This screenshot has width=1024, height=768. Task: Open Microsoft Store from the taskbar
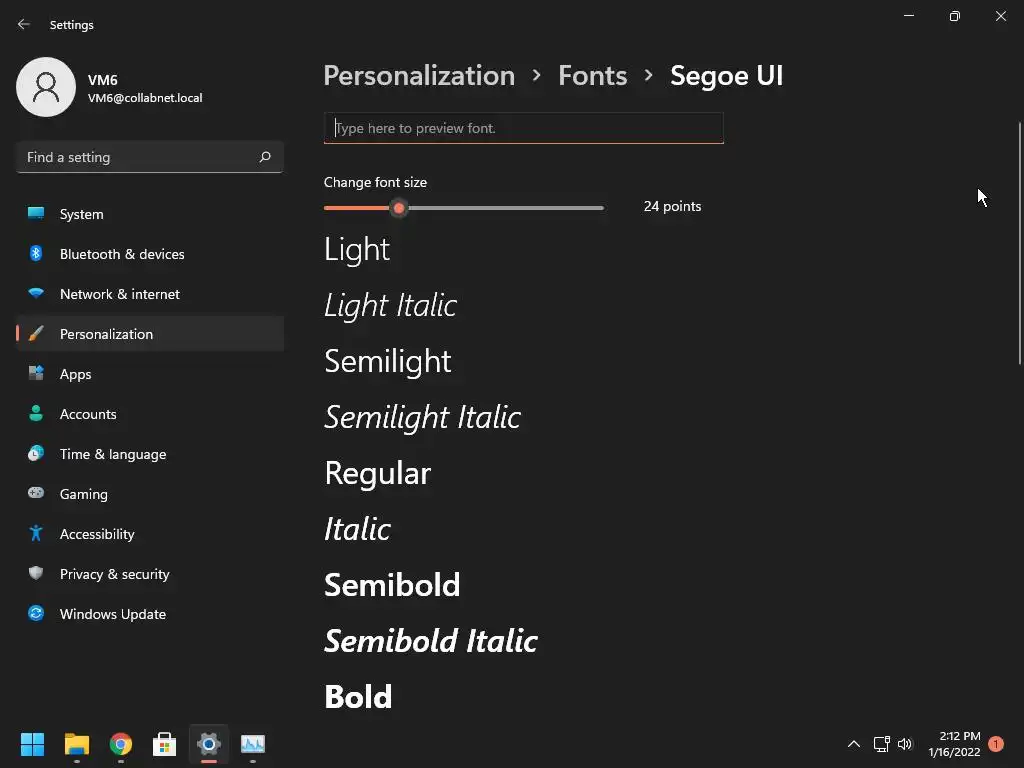pyautogui.click(x=165, y=744)
